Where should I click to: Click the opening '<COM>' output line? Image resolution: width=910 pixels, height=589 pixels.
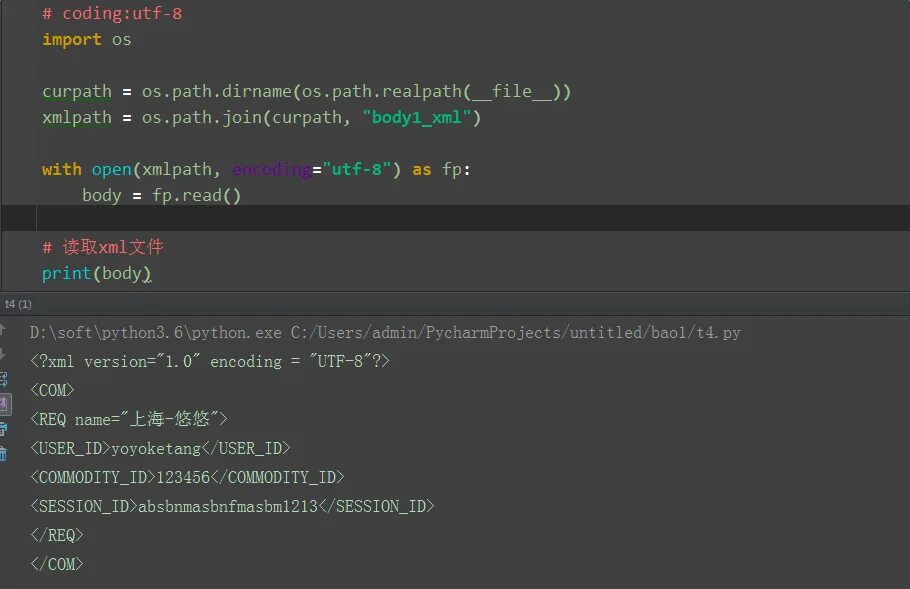point(52,391)
